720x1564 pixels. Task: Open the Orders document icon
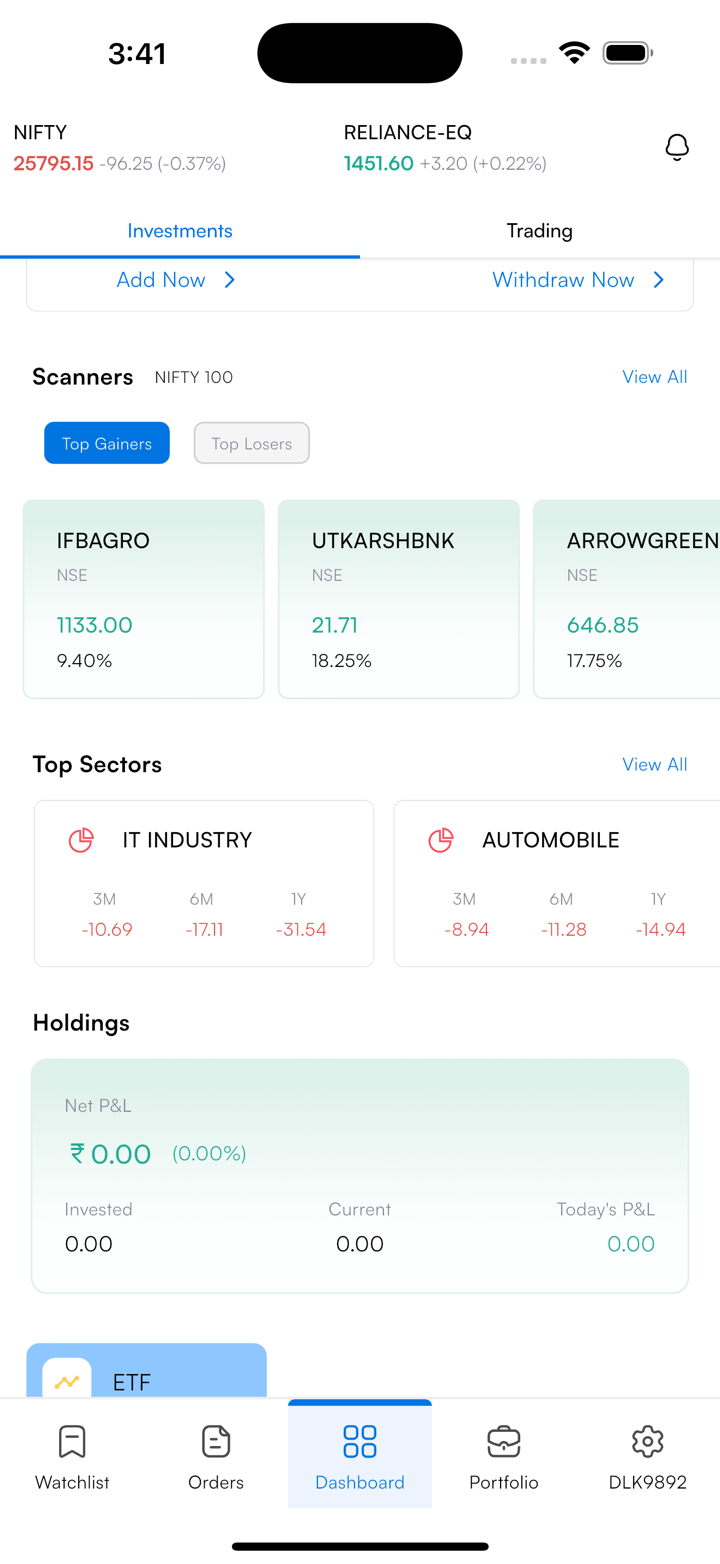pyautogui.click(x=216, y=1441)
